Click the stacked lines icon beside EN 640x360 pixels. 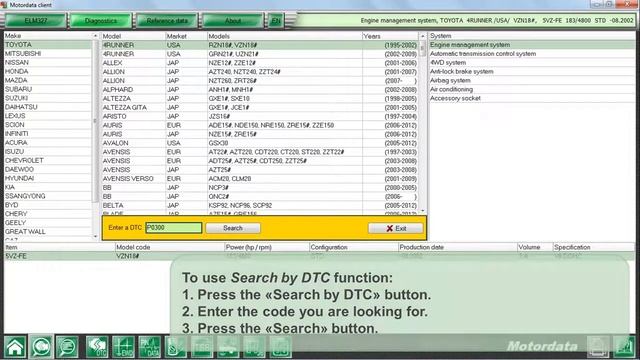291,20
